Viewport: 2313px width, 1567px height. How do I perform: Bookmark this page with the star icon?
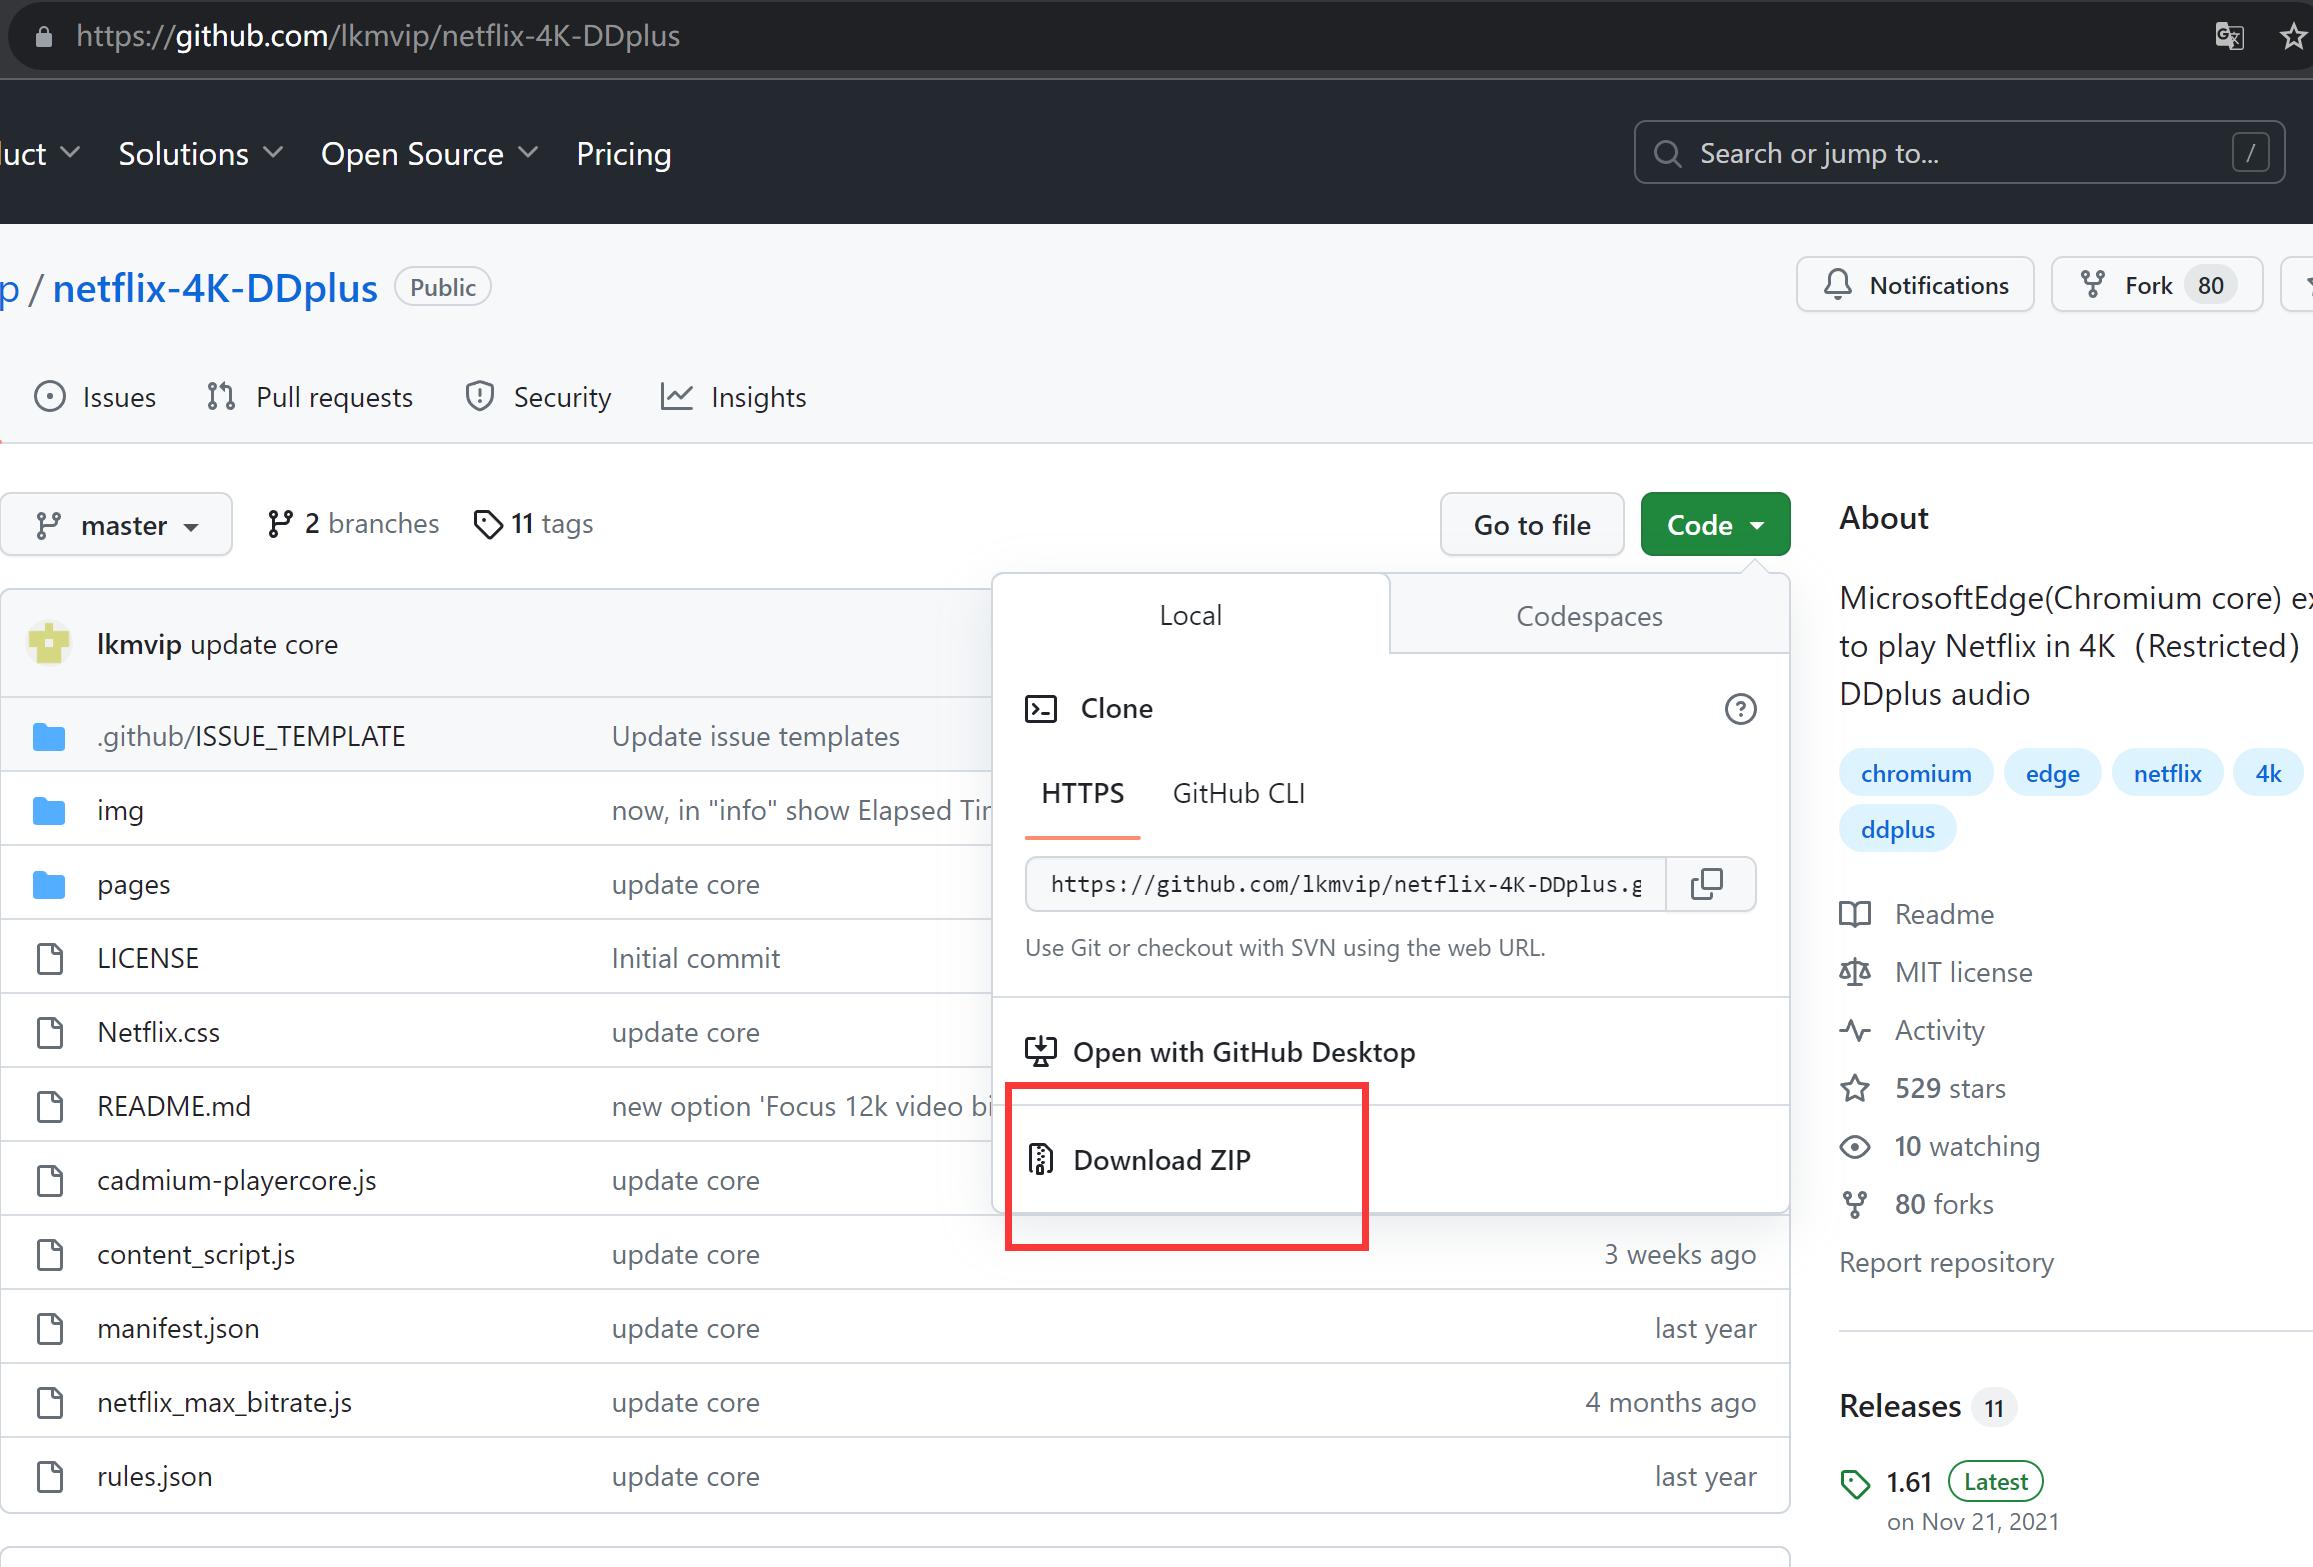2294,37
